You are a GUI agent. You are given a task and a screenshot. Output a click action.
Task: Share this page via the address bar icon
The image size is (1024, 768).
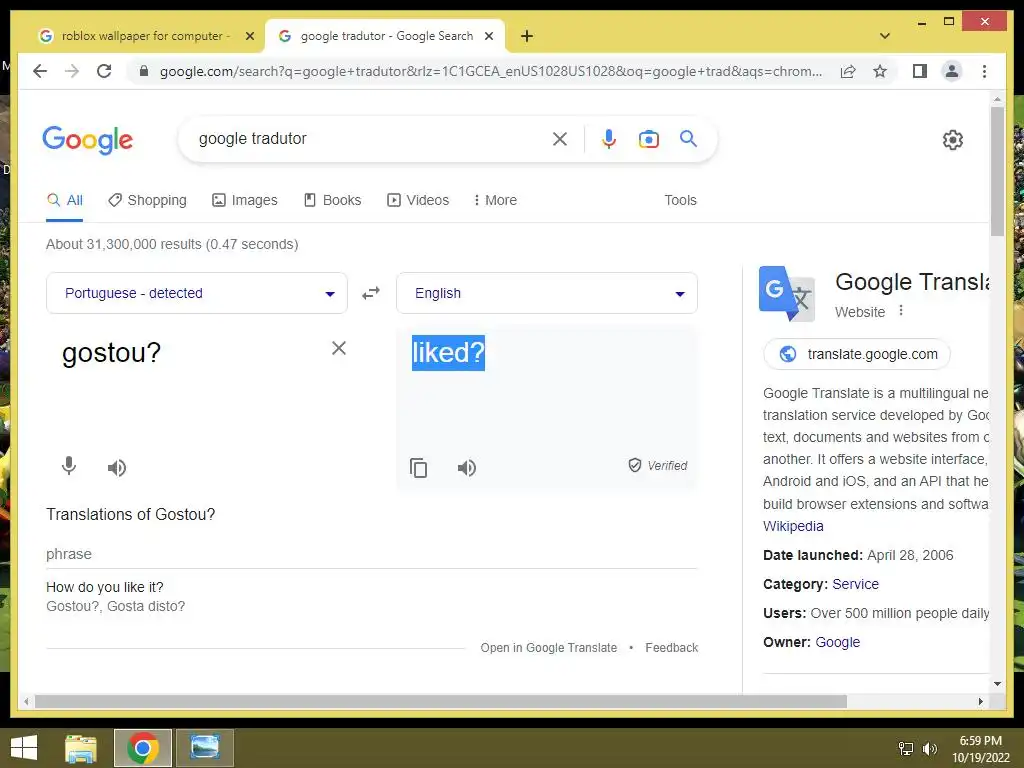[848, 71]
